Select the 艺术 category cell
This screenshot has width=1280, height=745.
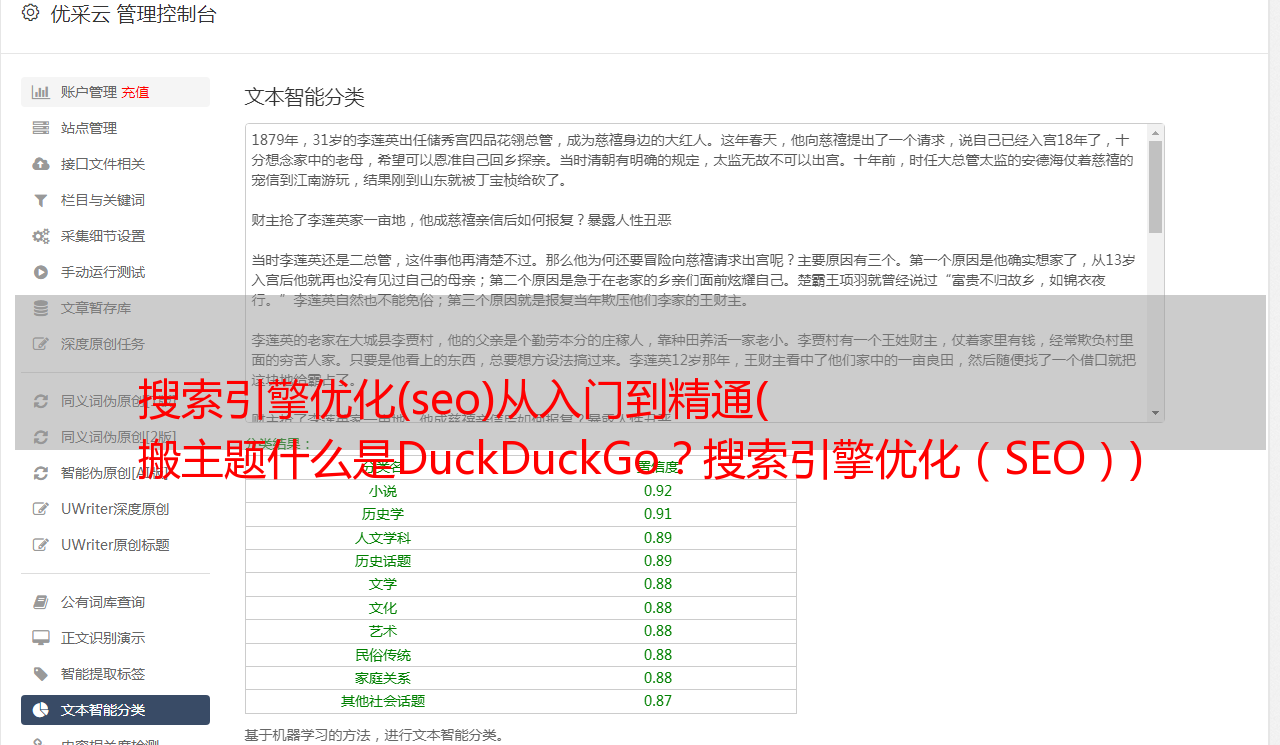click(x=383, y=631)
